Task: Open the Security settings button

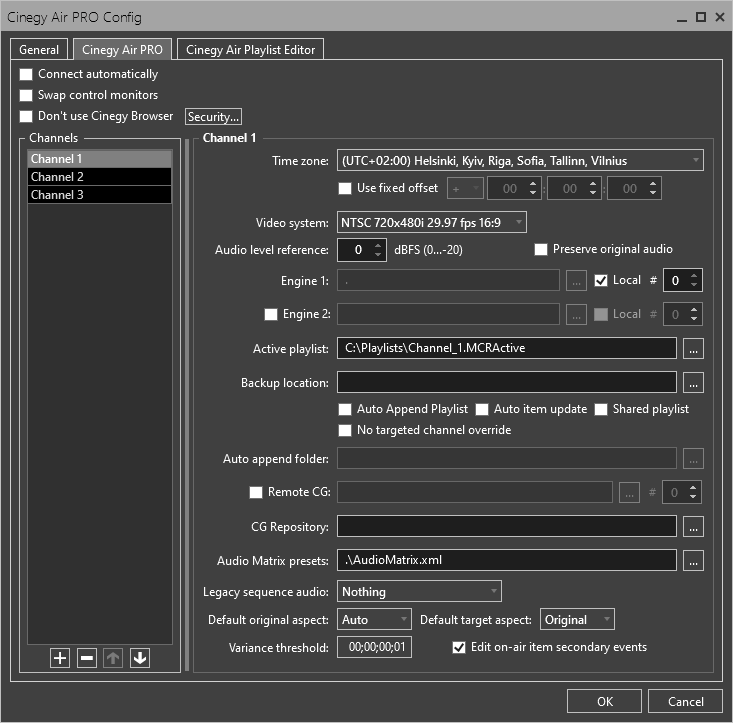Action: point(213,117)
